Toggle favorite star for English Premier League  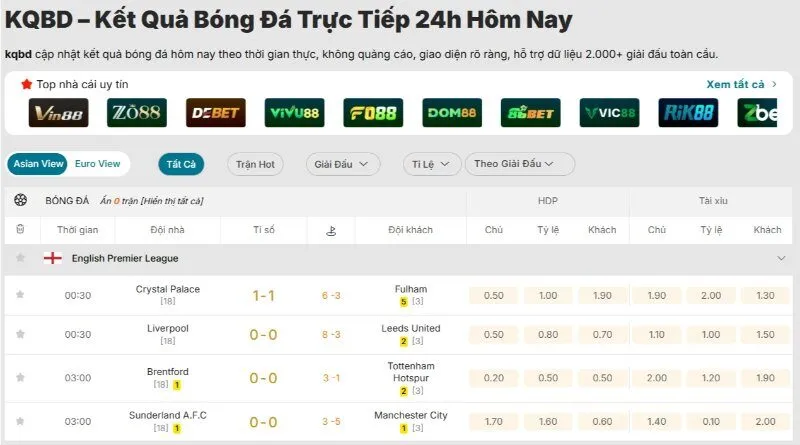[20, 258]
